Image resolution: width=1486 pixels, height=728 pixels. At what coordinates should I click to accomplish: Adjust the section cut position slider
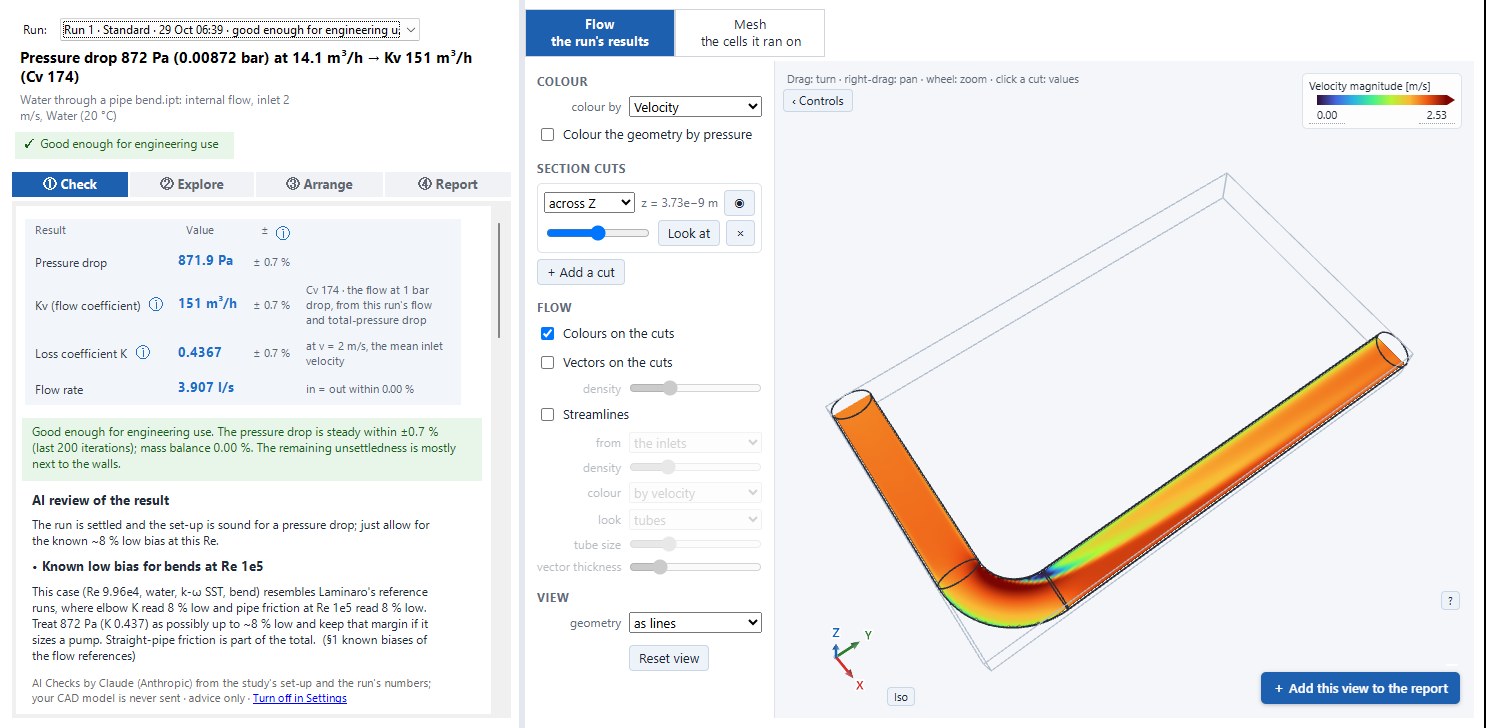point(598,233)
